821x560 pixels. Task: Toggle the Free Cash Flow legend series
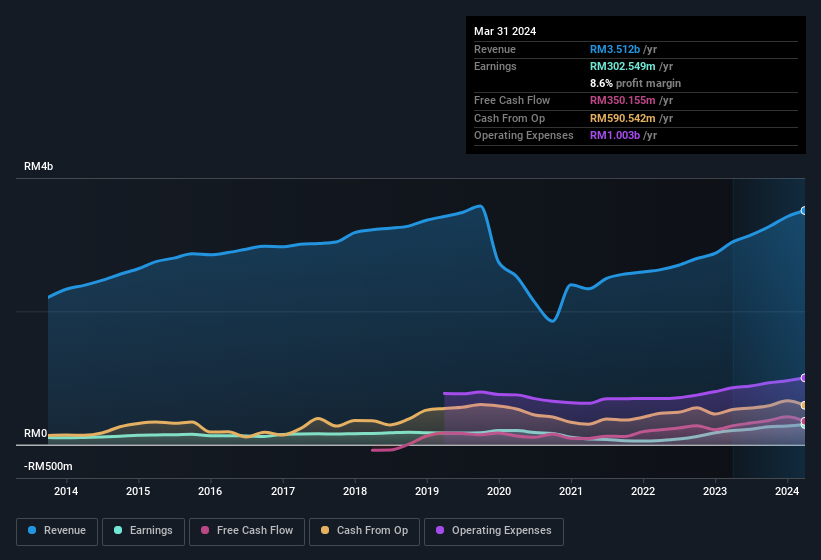tap(247, 531)
